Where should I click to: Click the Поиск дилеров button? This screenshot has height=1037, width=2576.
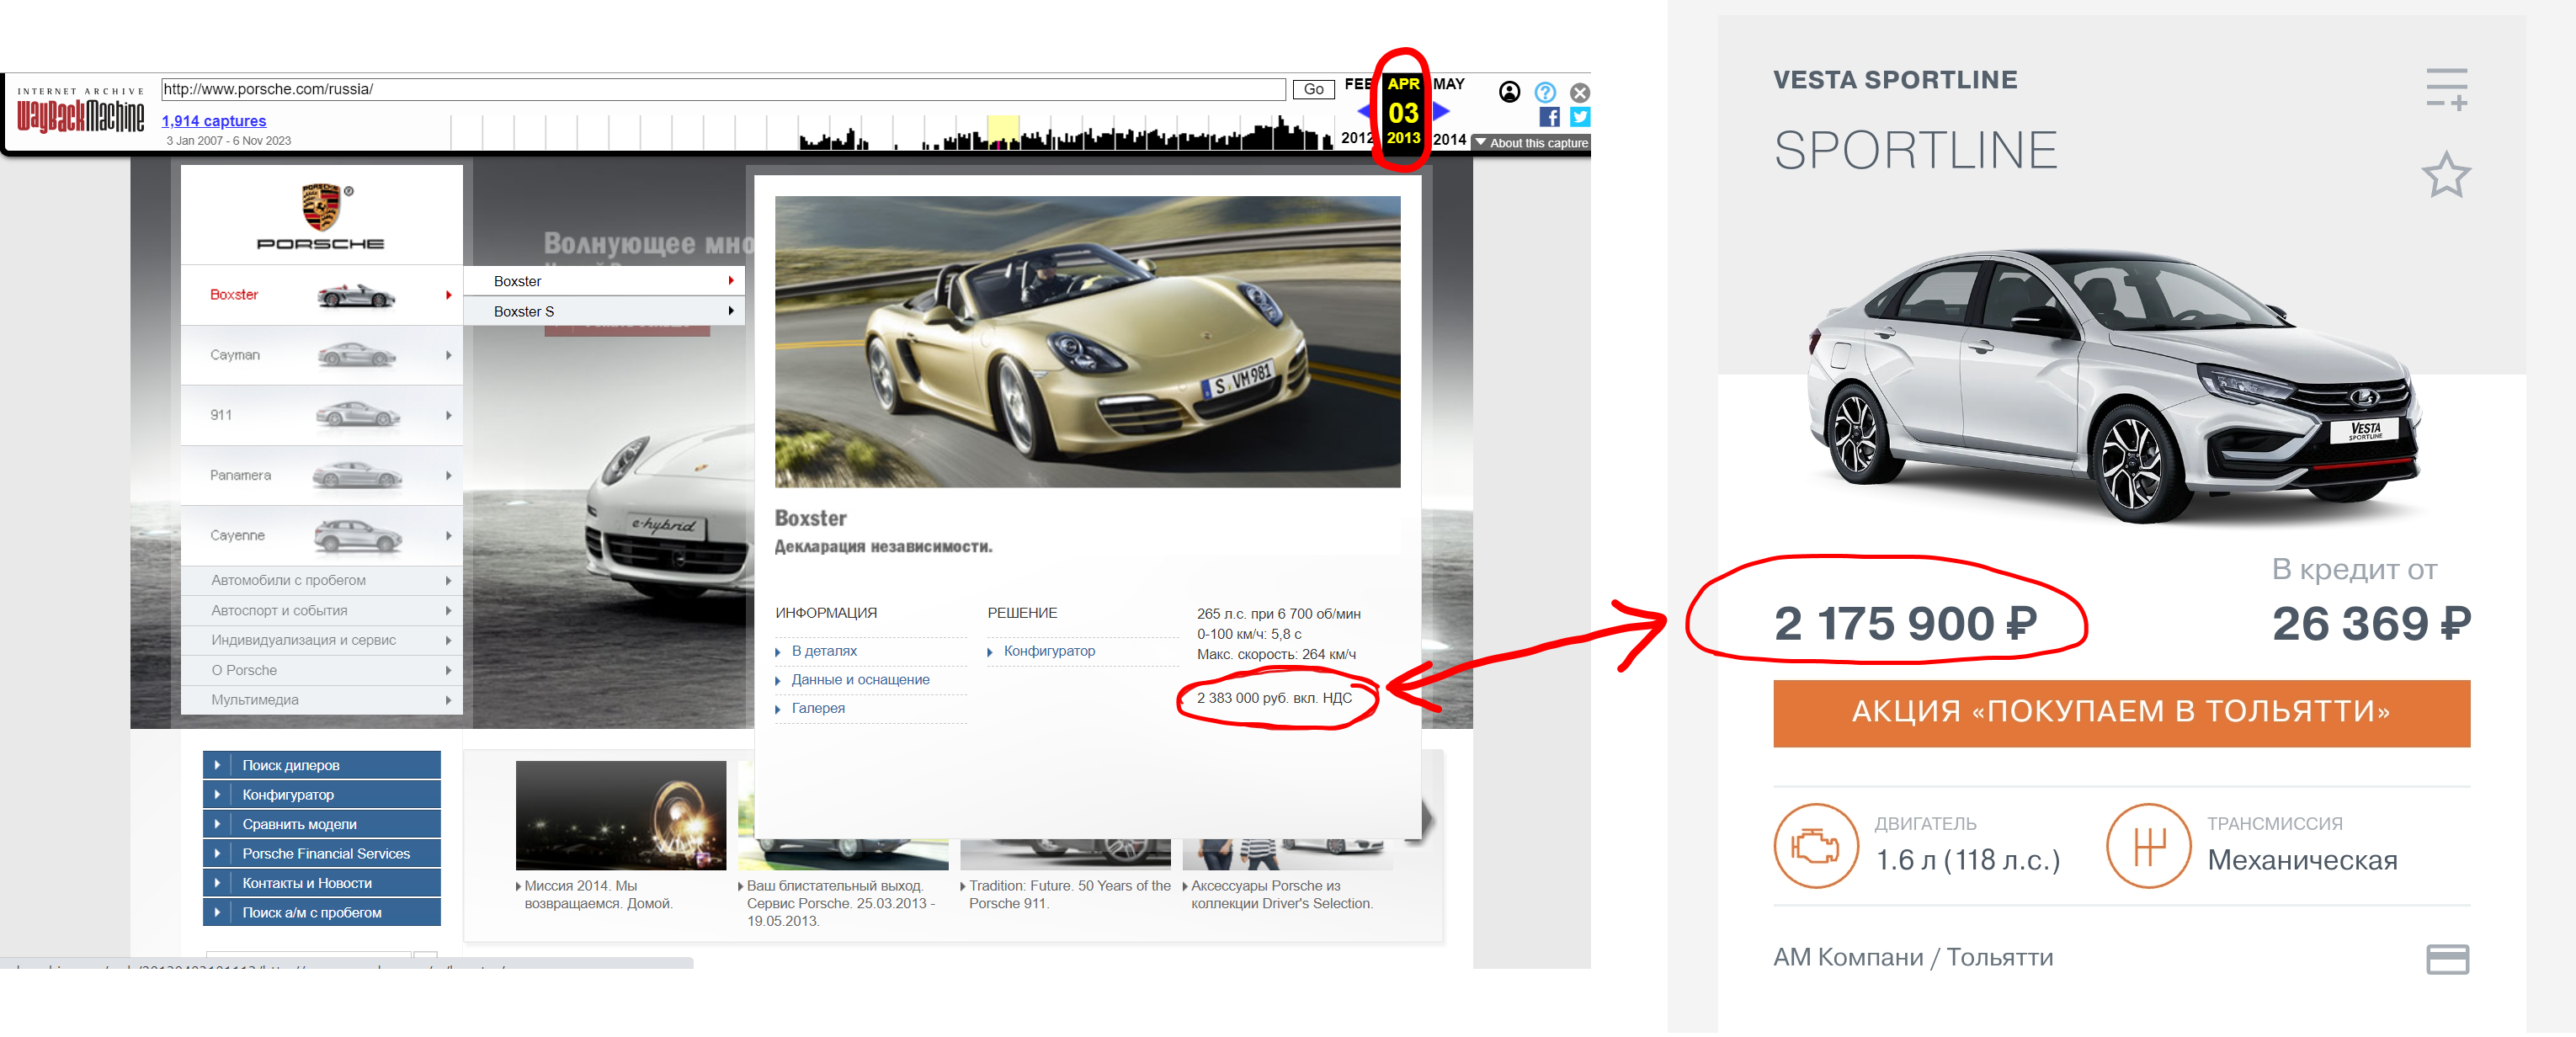click(x=322, y=765)
